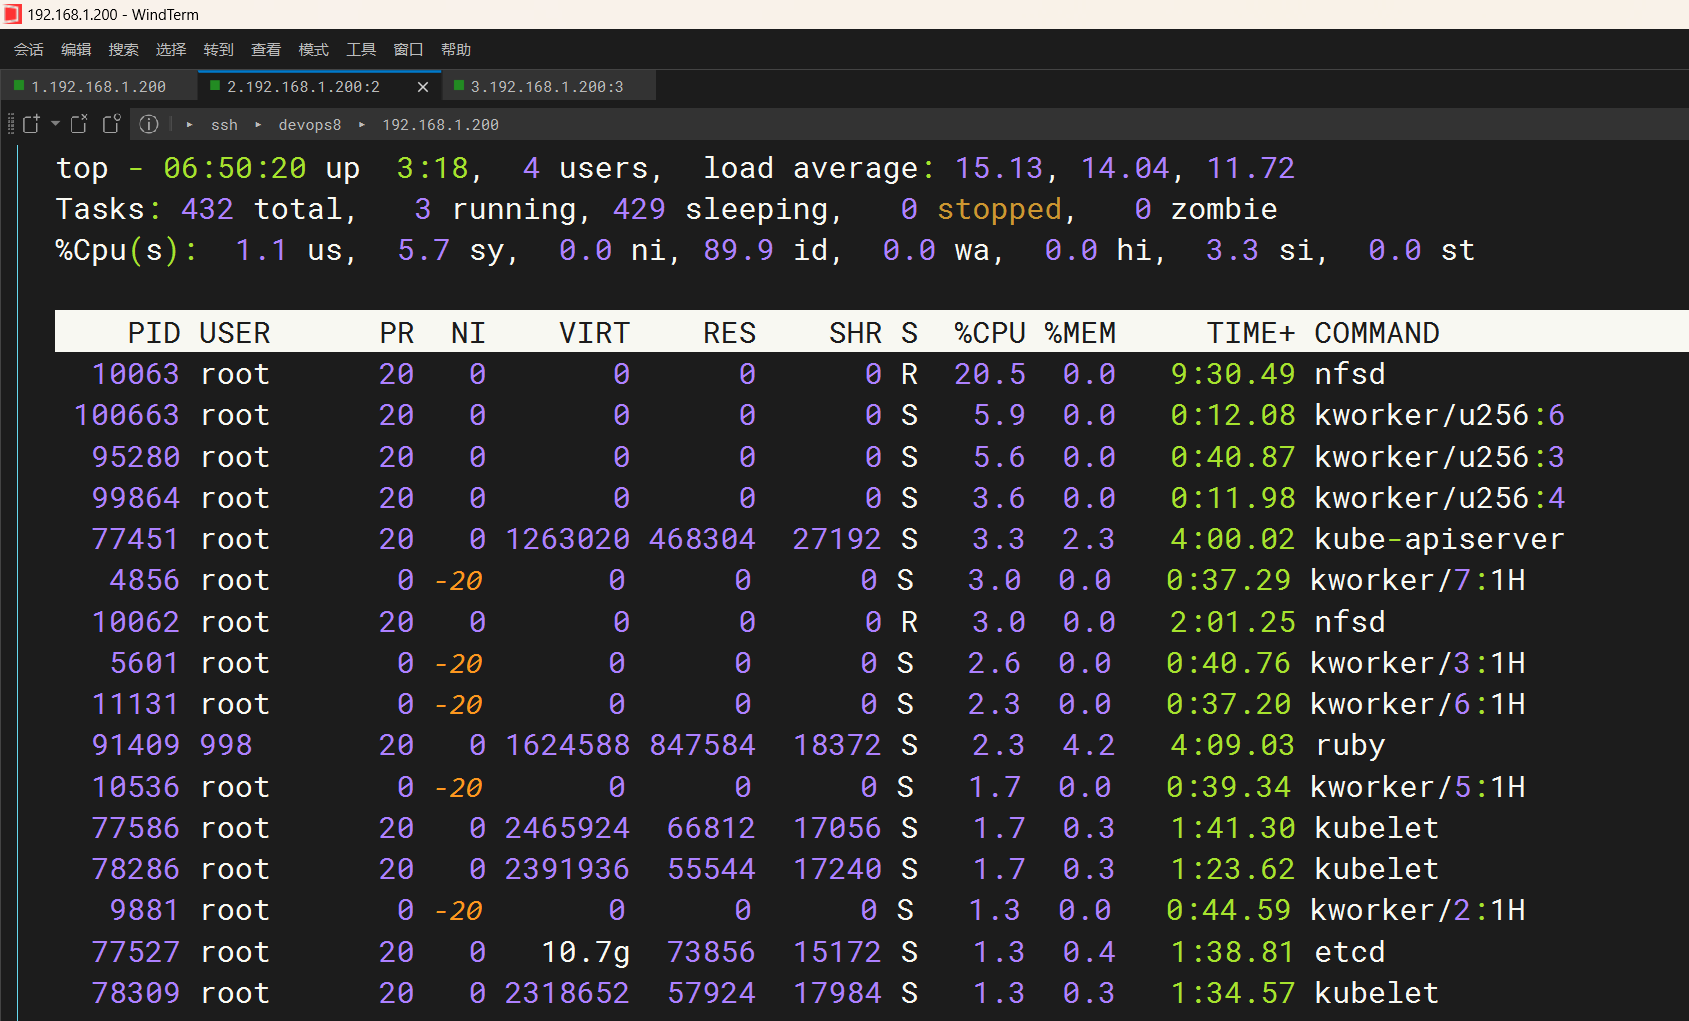
Task: Open the 窗口 menu
Action: [409, 49]
